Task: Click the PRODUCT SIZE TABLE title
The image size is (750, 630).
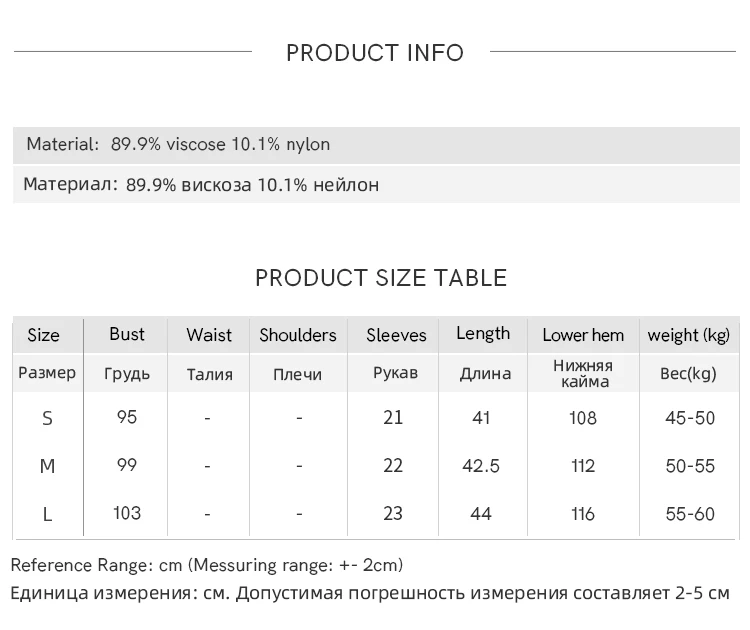Action: [381, 278]
